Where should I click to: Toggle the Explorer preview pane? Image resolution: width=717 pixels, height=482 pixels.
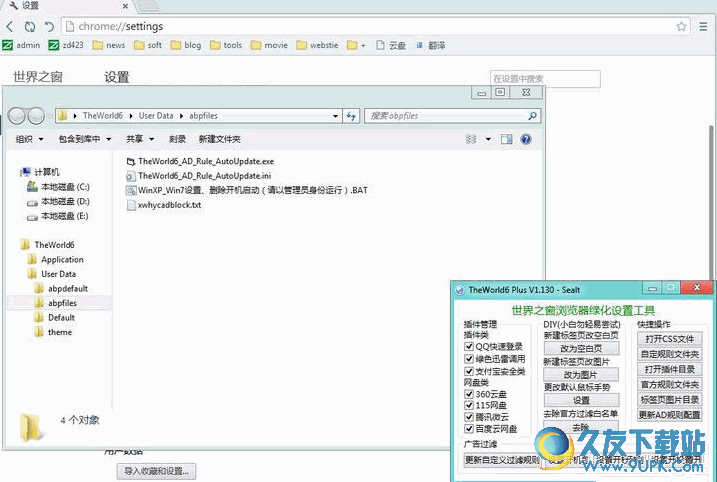tap(507, 139)
